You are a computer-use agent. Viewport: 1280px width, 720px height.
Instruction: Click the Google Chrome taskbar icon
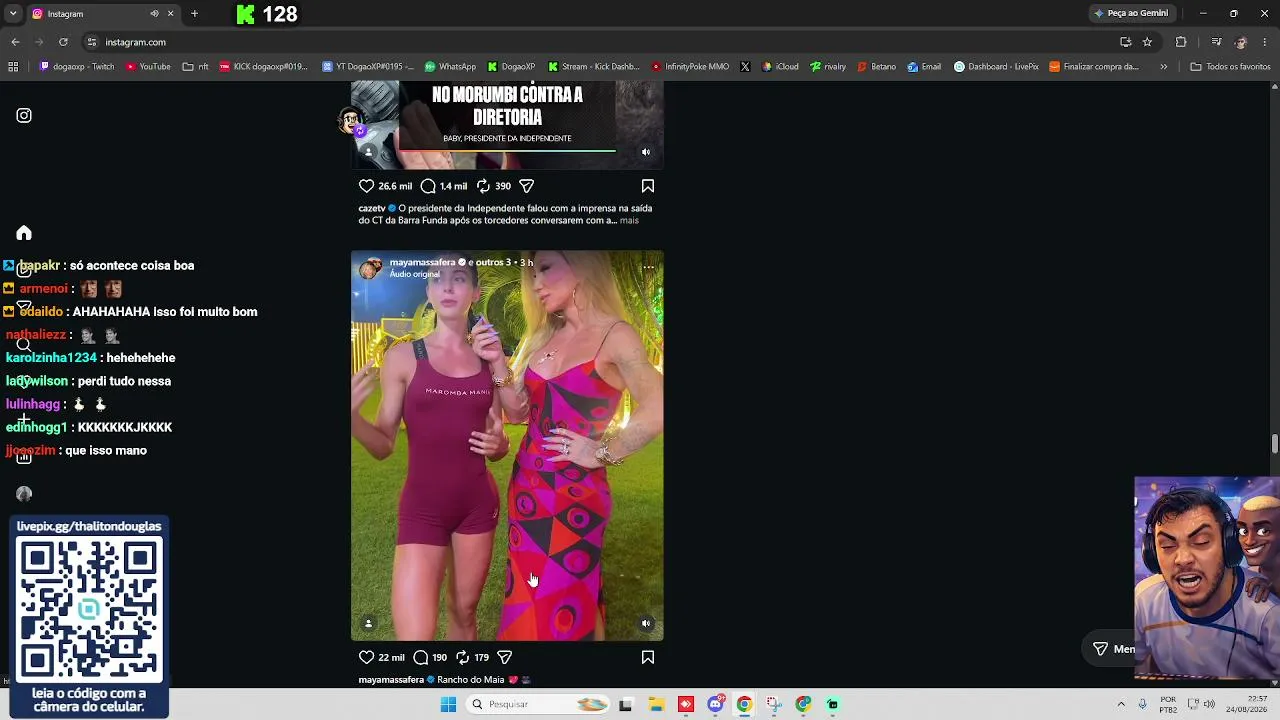coord(744,704)
